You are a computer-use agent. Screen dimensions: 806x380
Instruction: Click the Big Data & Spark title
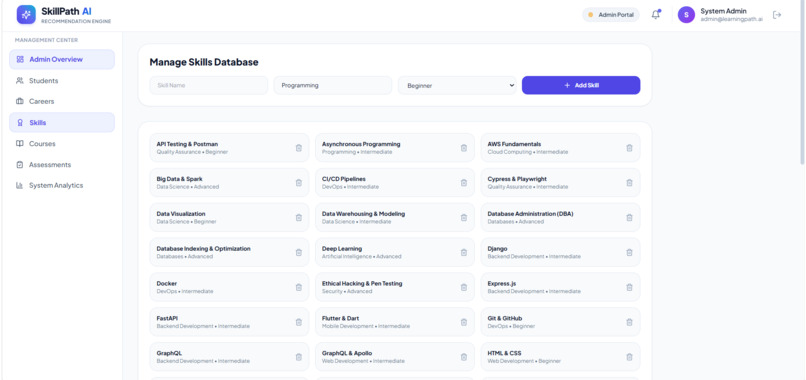179,179
